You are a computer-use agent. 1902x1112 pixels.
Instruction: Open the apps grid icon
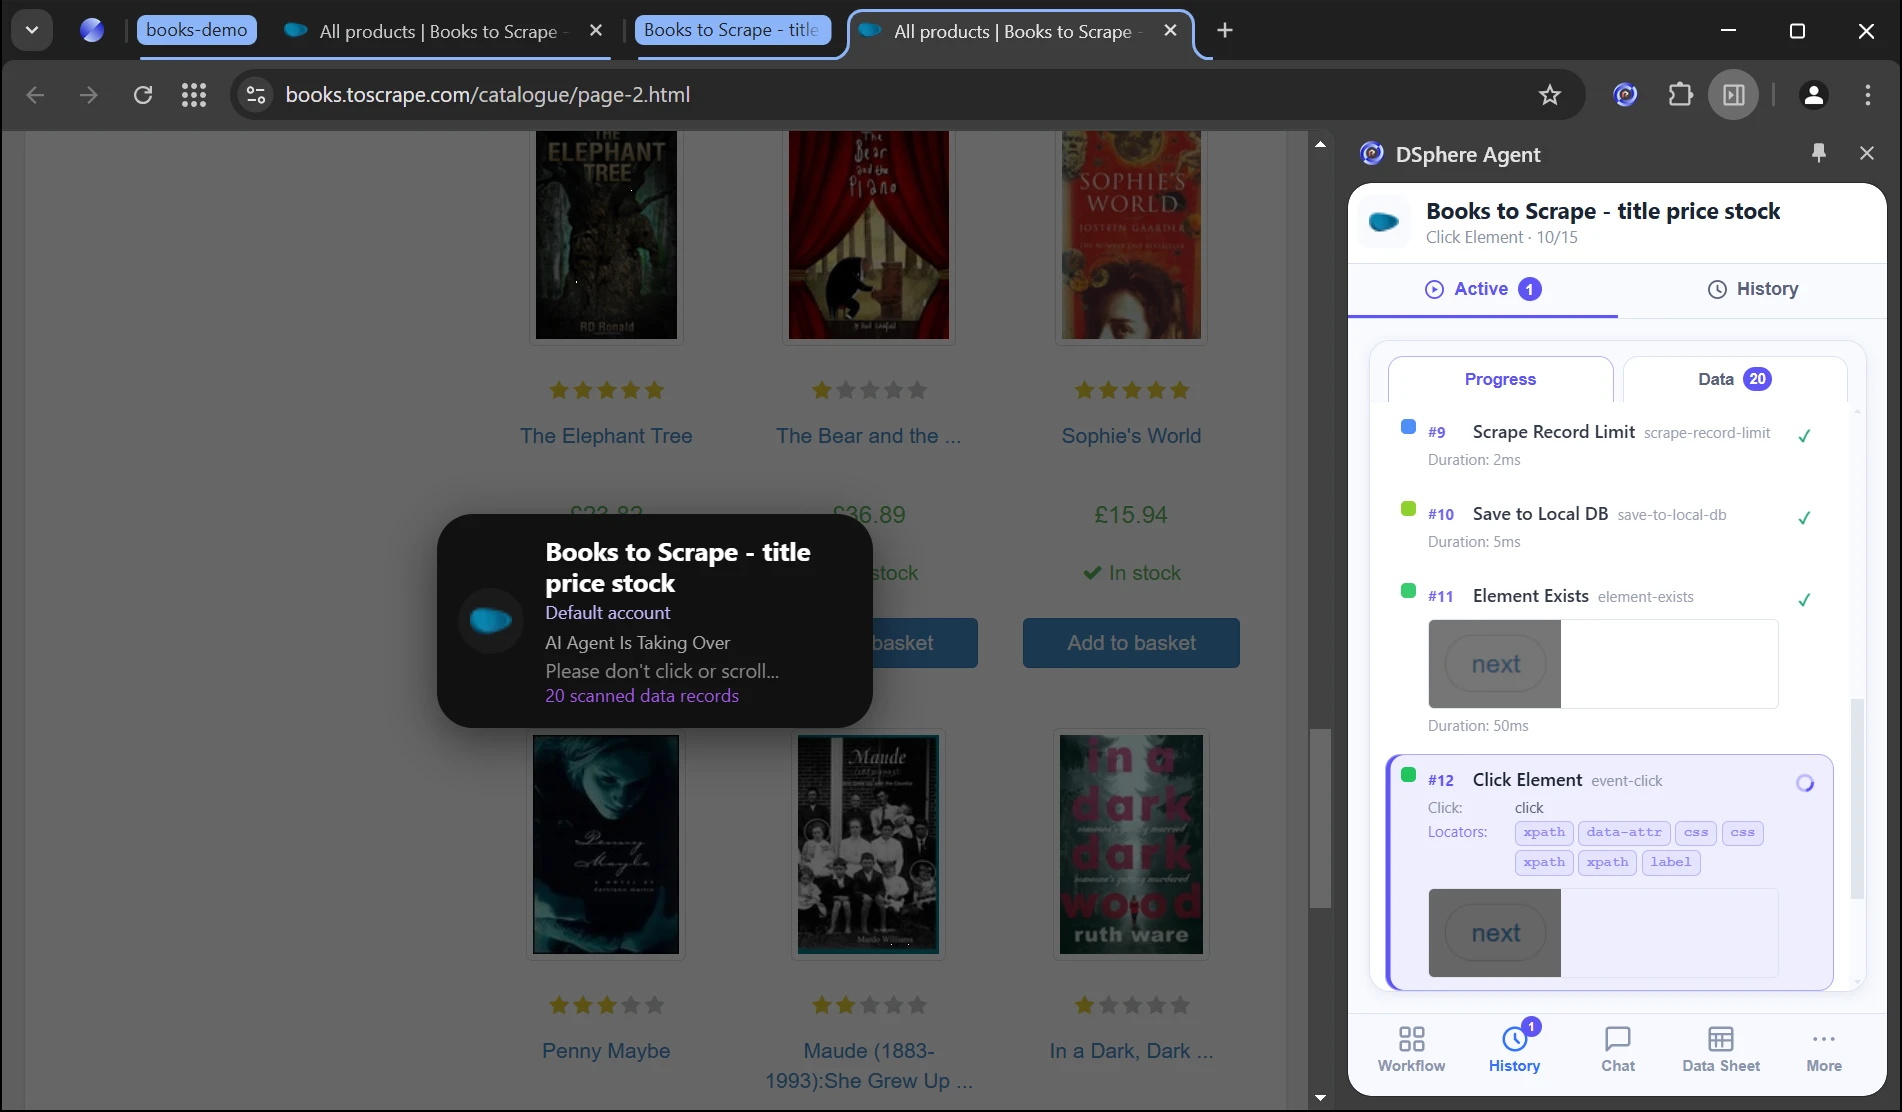tap(194, 95)
